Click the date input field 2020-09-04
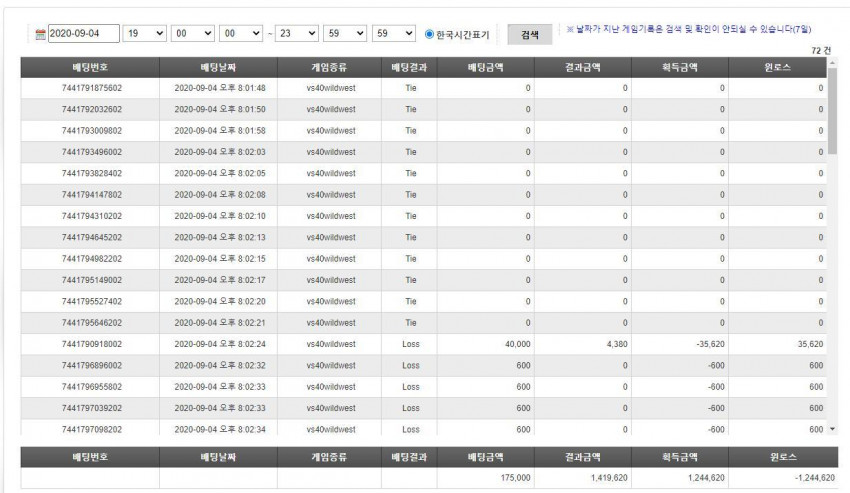Viewport: 850px width, 493px height. [83, 34]
